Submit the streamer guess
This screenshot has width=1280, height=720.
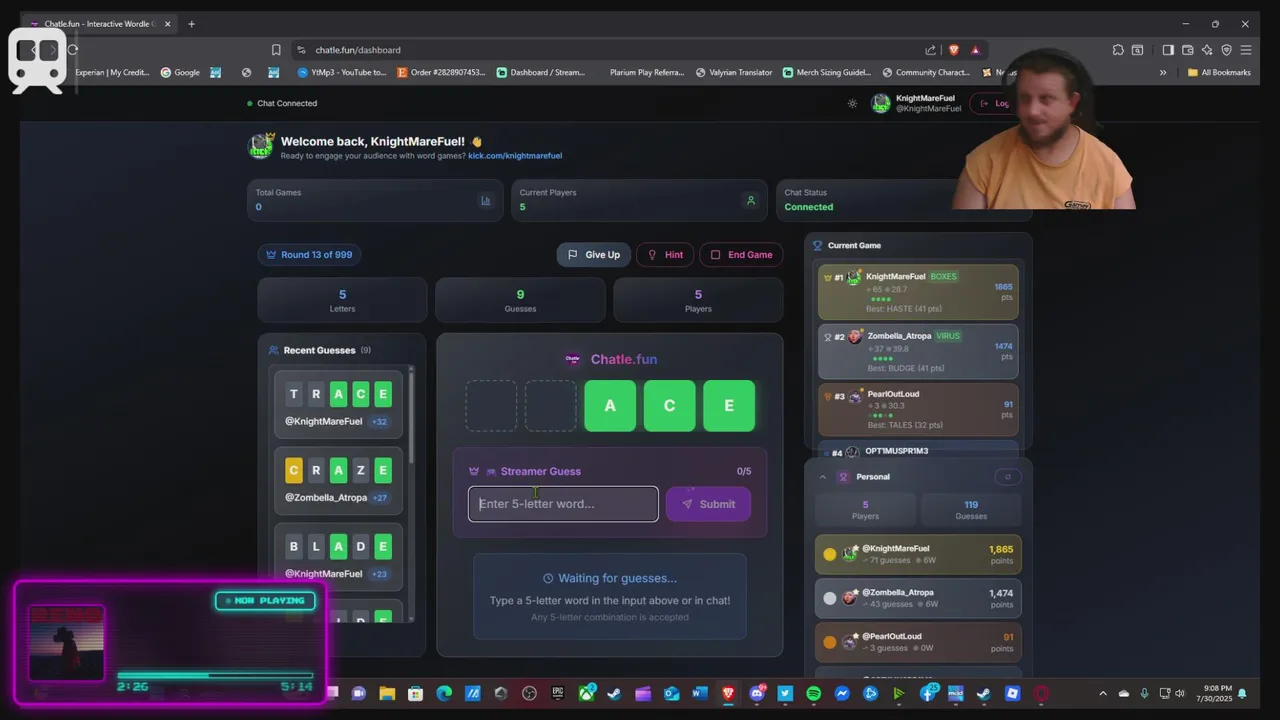[708, 504]
